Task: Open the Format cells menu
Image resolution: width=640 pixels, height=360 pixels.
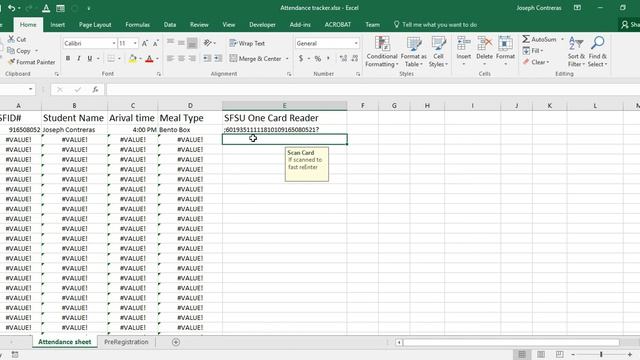Action: 505,52
